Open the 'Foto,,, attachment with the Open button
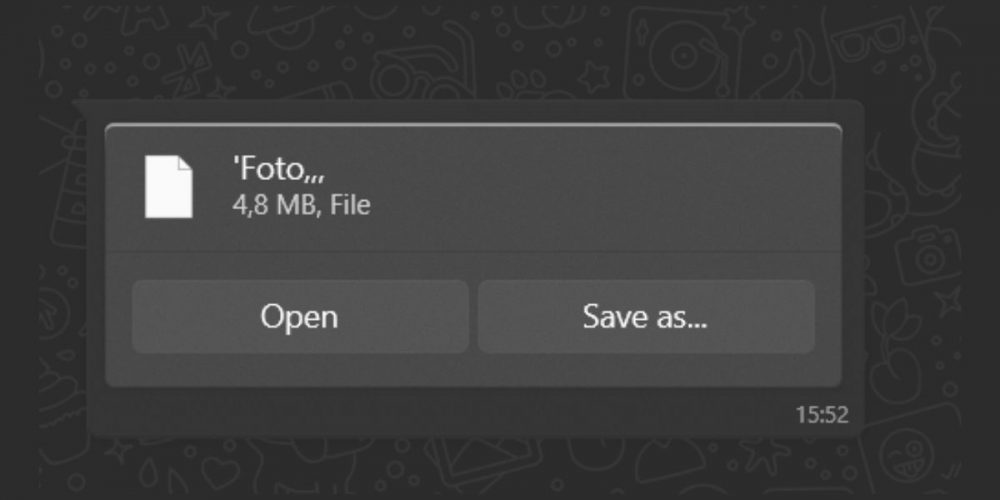Screen dimensions: 1000x500 [300, 316]
